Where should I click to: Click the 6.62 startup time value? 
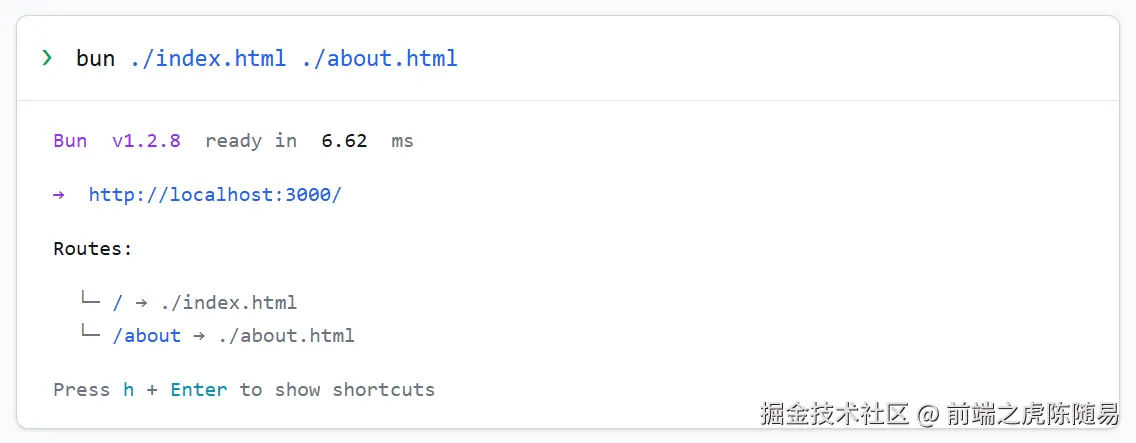344,141
